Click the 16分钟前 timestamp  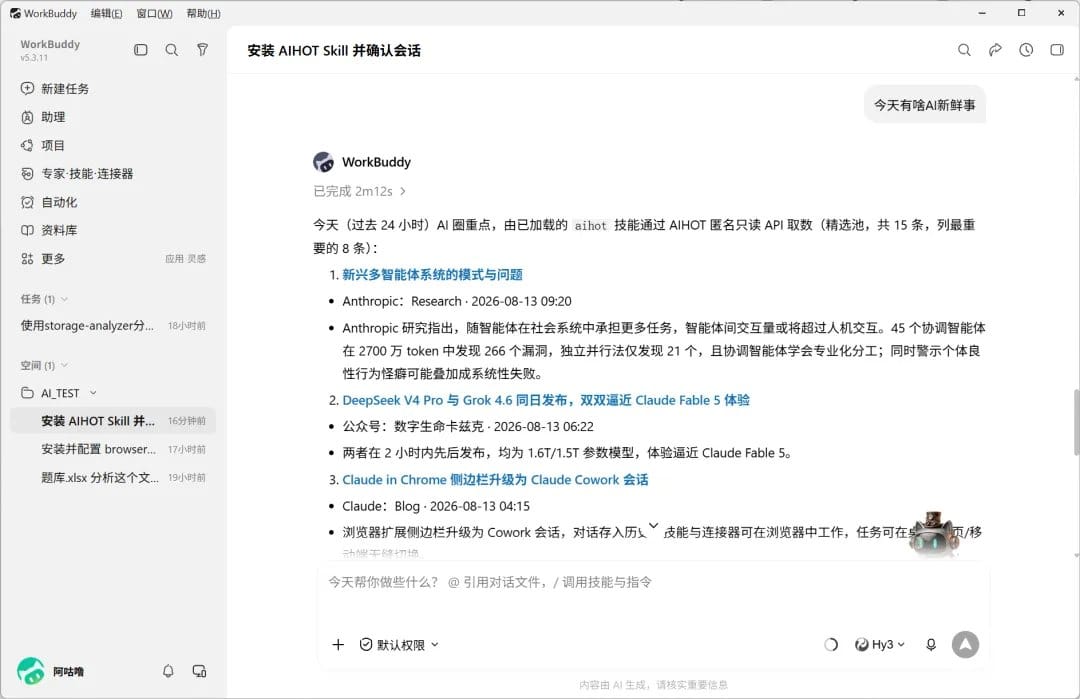187,421
